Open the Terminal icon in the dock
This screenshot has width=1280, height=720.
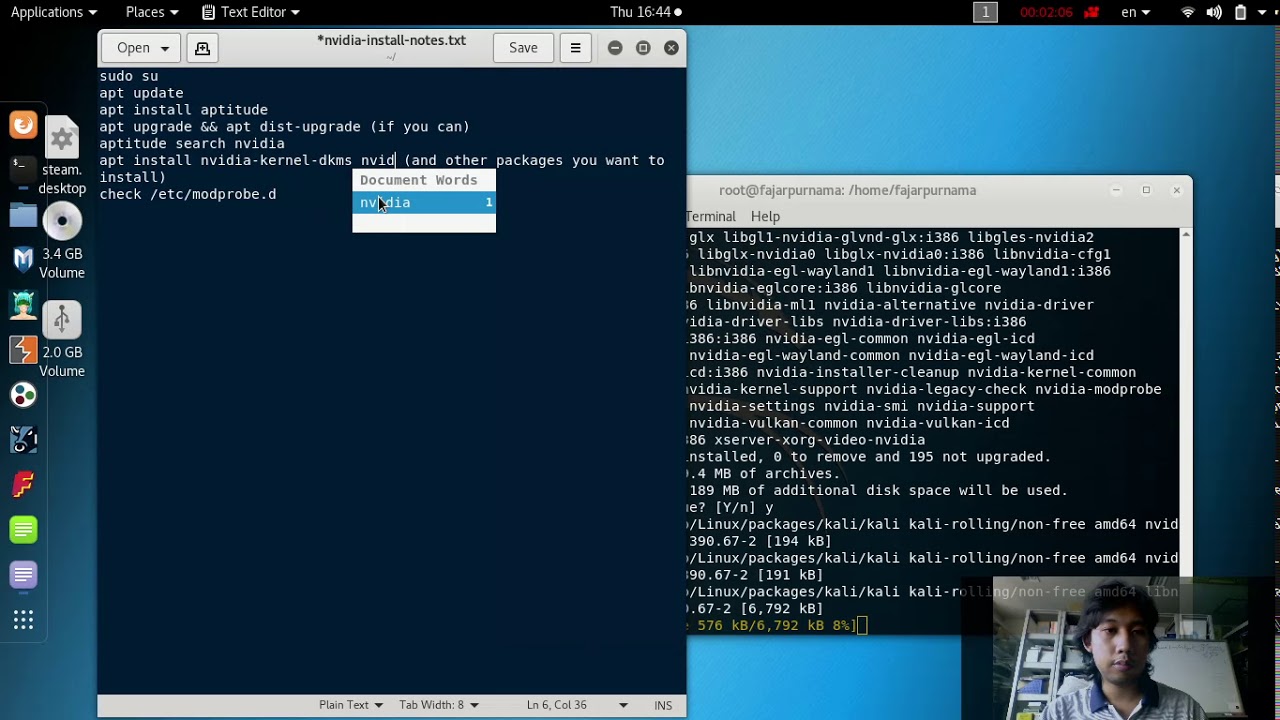tap(23, 169)
